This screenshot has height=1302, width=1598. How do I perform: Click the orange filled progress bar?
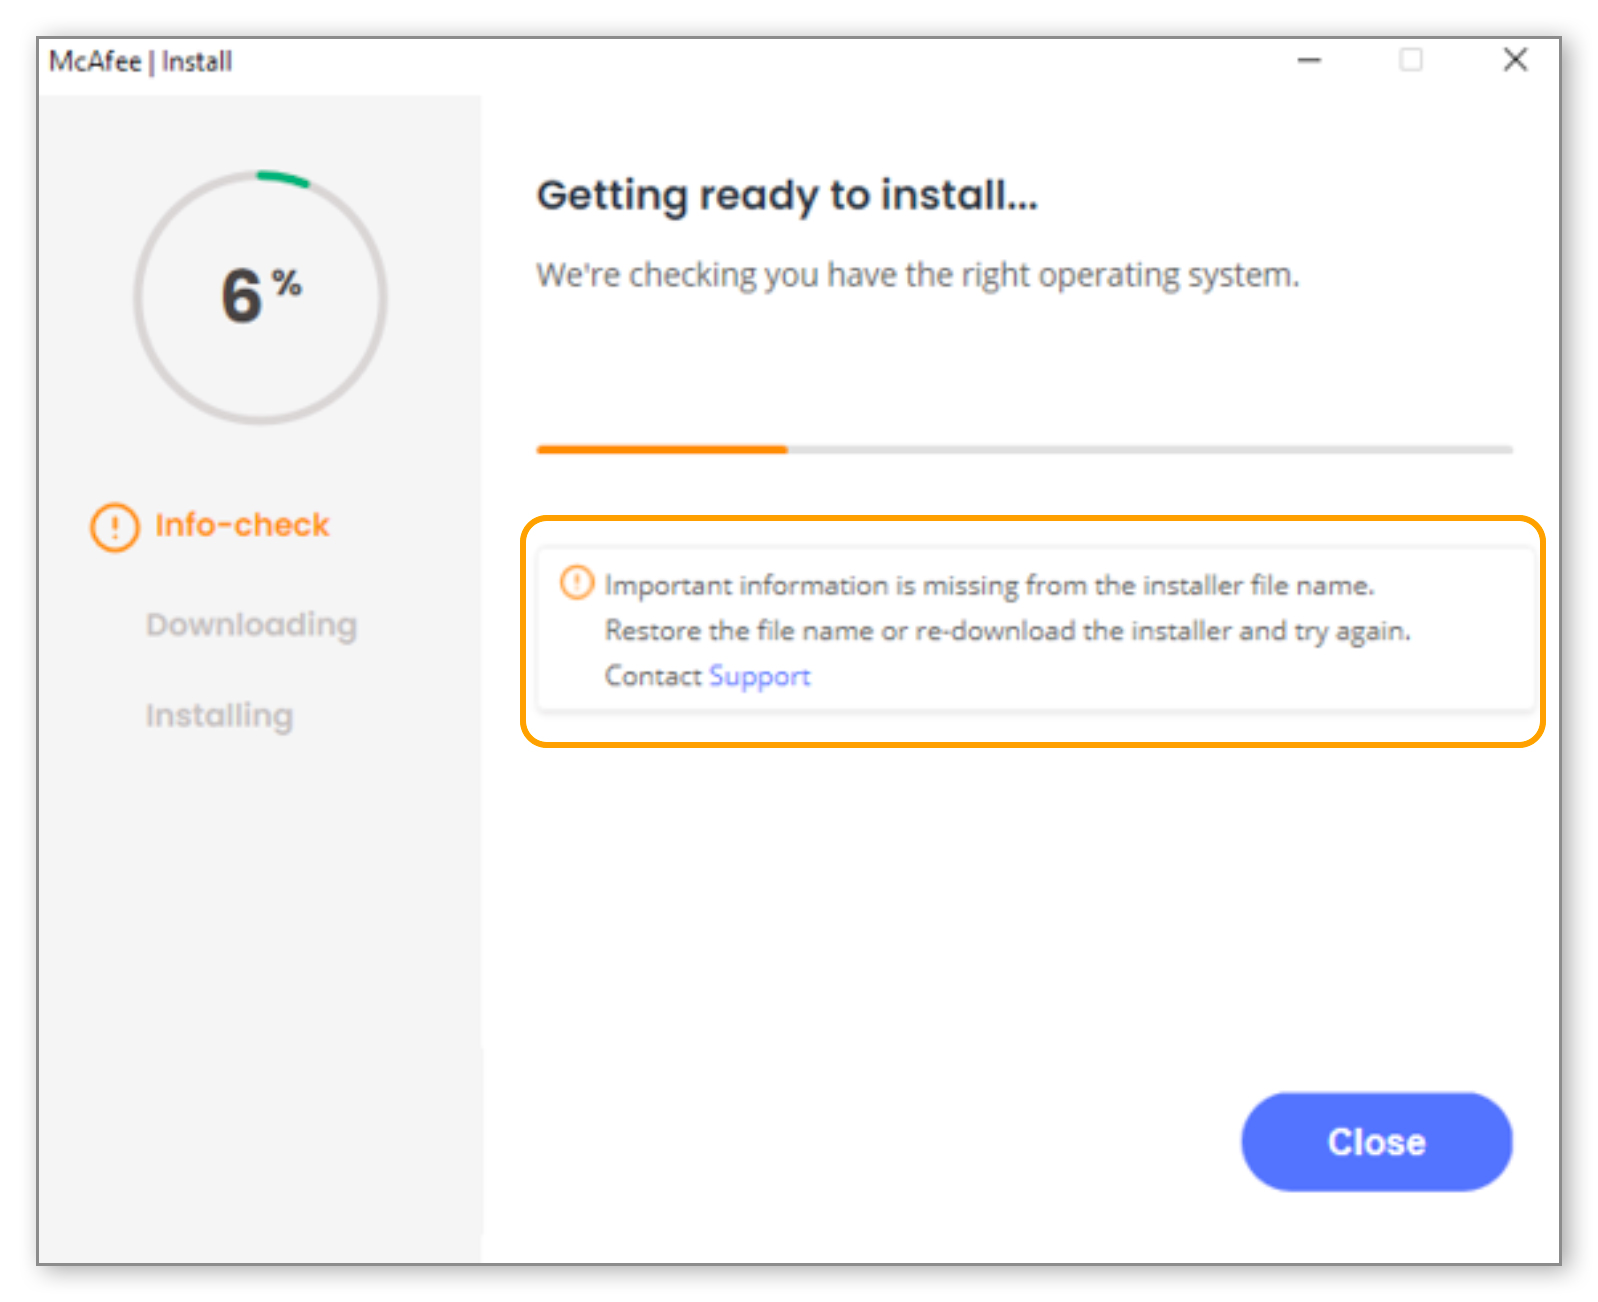[x=660, y=450]
